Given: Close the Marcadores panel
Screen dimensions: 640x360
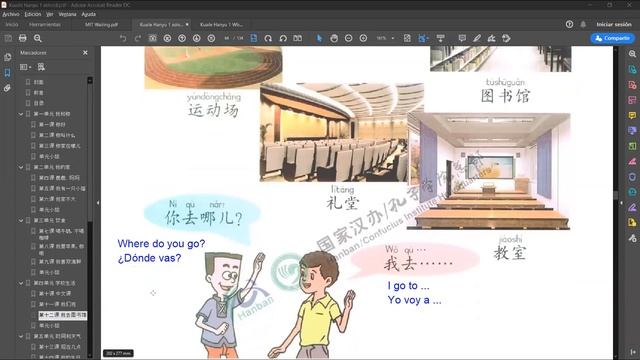Looking at the screenshot, I should coord(85,53).
